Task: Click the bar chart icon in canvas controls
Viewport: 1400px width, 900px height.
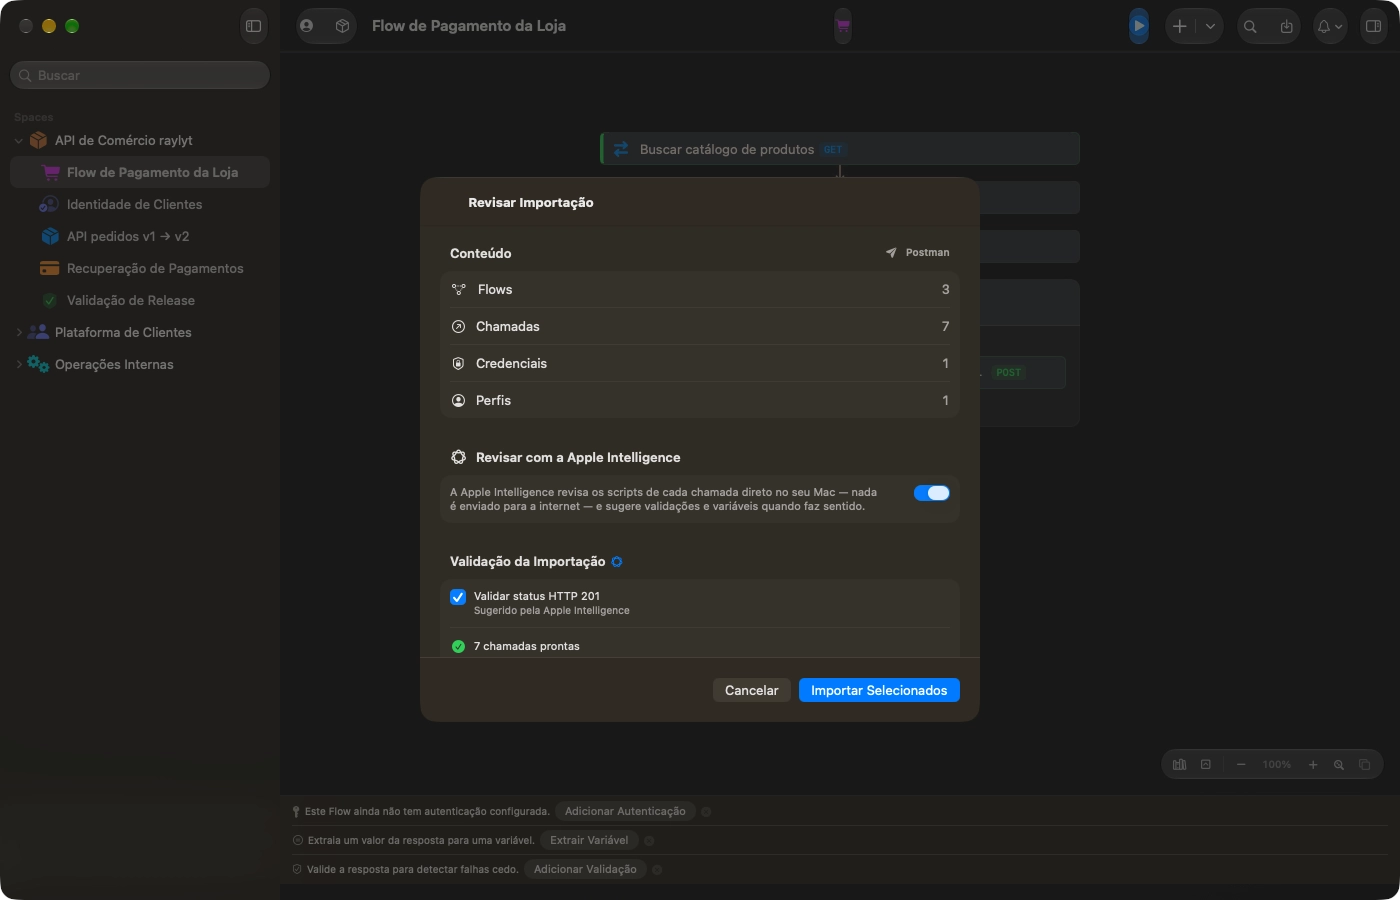Action: 1180,765
